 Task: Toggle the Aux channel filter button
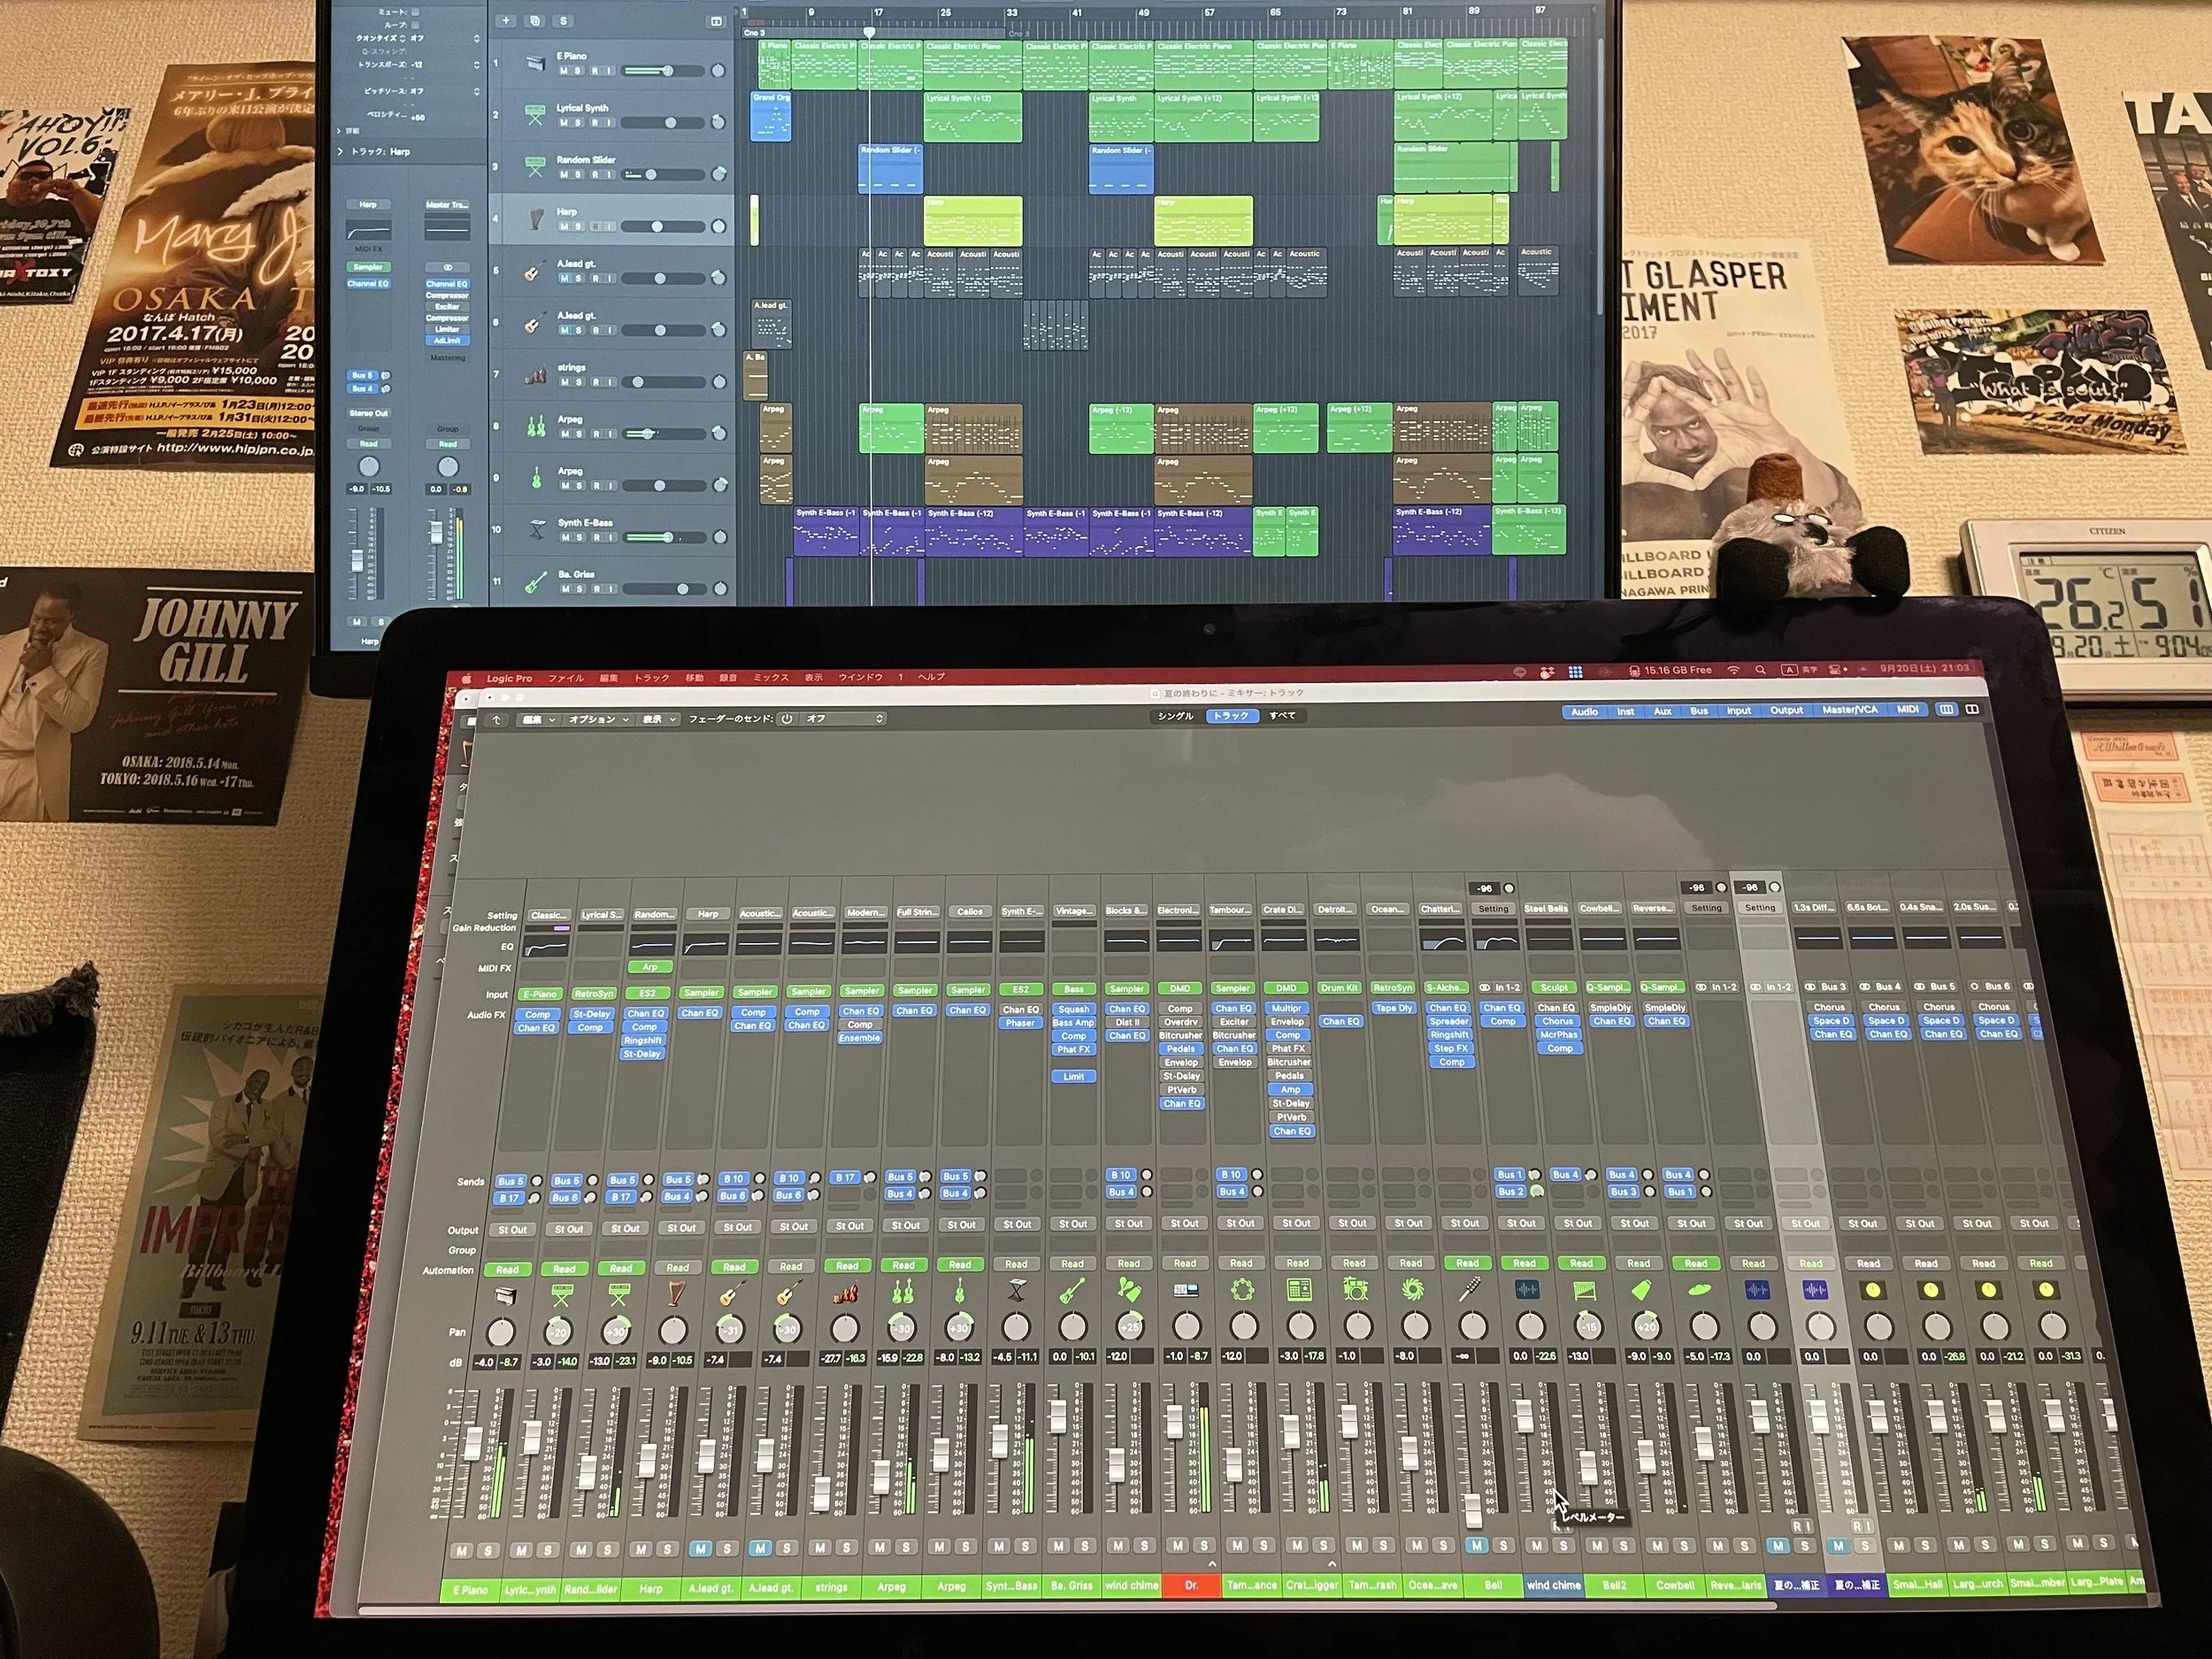(1662, 711)
